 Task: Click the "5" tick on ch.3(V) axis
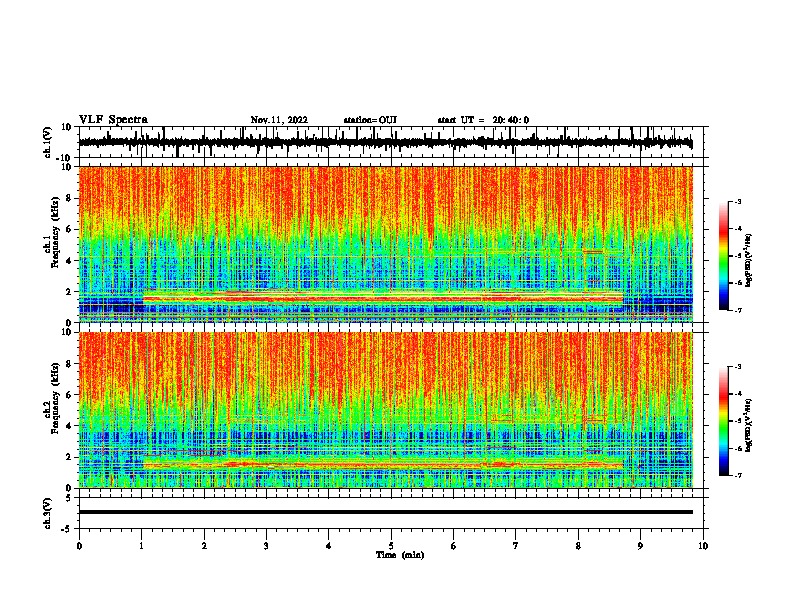coord(69,498)
